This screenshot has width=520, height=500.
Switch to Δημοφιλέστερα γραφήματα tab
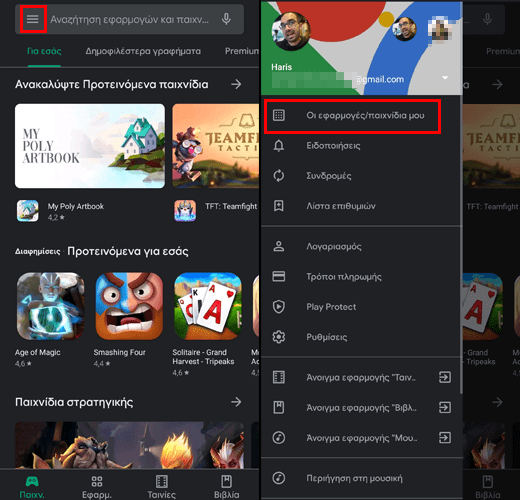(143, 51)
